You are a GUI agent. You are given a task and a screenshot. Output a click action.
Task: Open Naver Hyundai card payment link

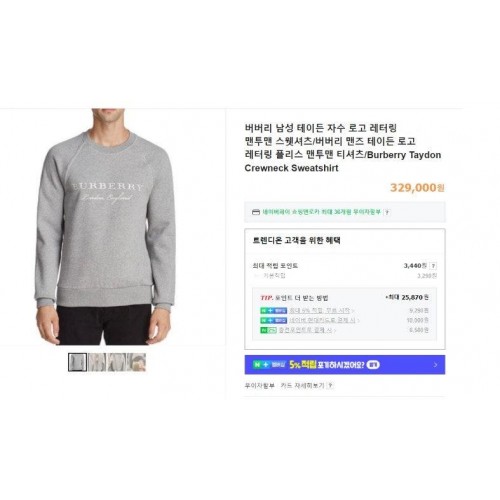coord(324,320)
